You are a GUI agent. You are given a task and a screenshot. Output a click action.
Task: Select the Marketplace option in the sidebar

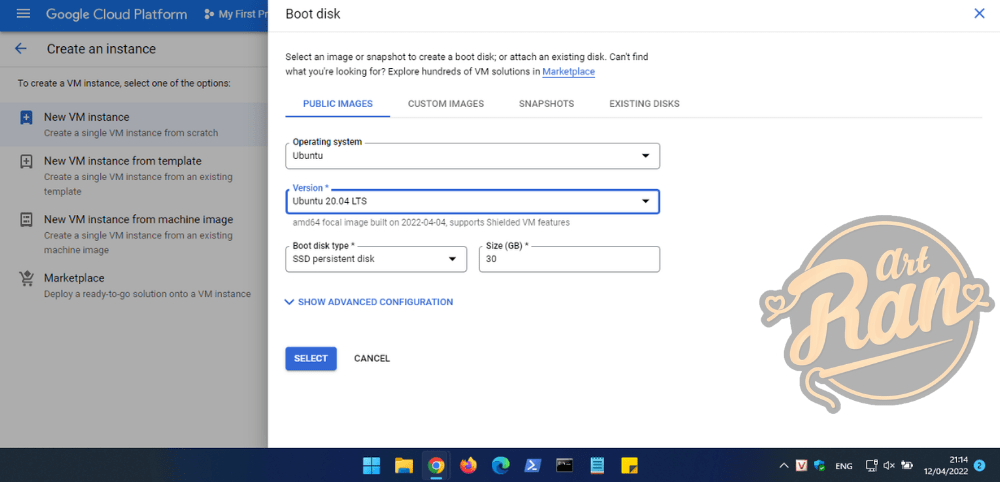tap(134, 286)
